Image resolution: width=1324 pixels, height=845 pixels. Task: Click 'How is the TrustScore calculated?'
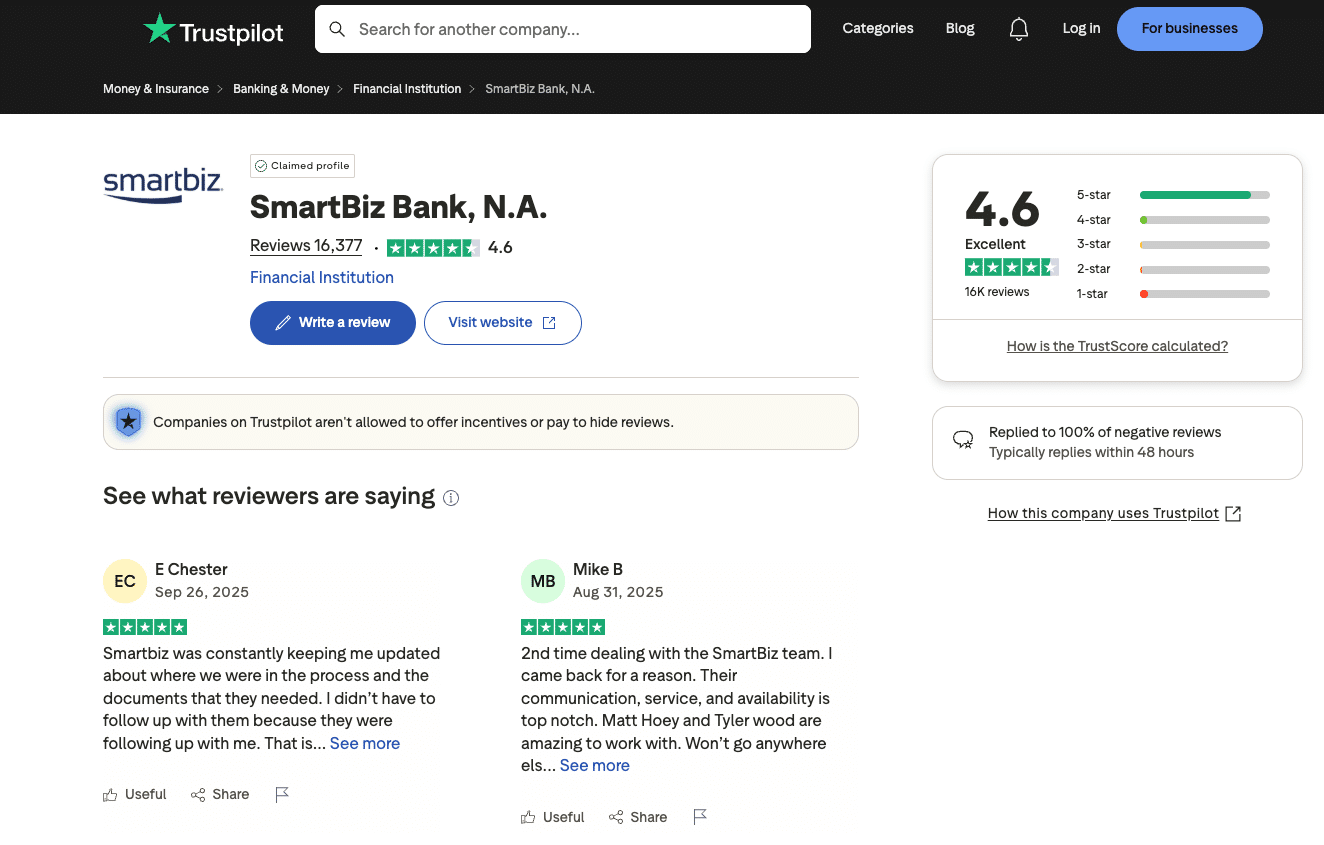pos(1117,346)
